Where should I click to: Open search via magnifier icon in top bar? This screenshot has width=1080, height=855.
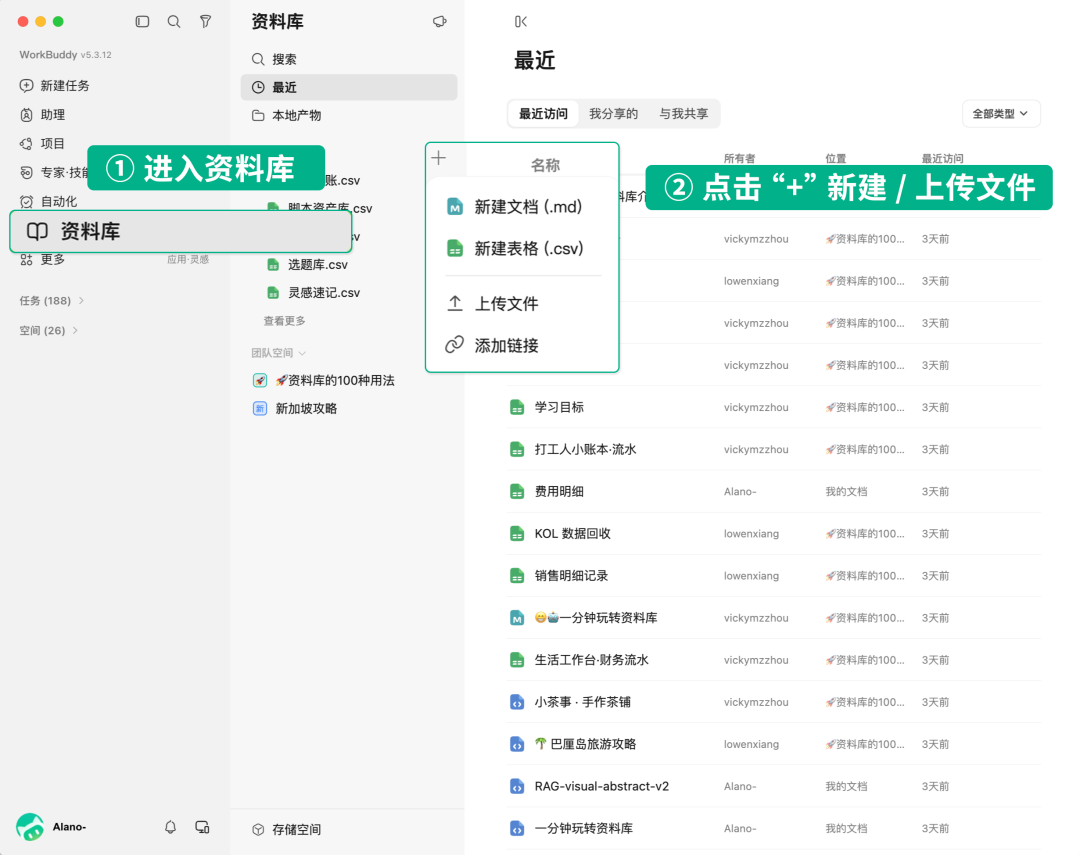click(174, 21)
